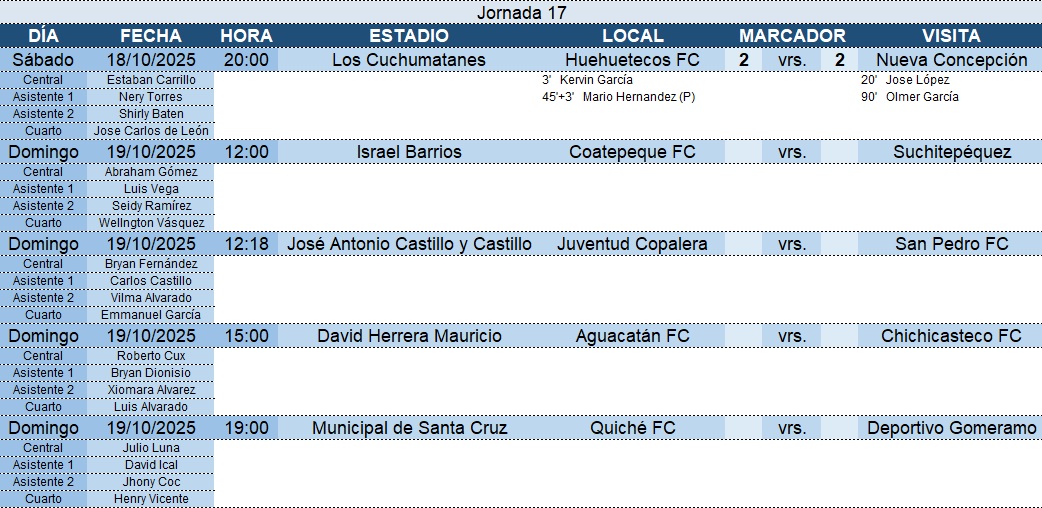Select central referee Estaban Carrillo cell
Image resolution: width=1042 pixels, height=508 pixels.
[150, 80]
